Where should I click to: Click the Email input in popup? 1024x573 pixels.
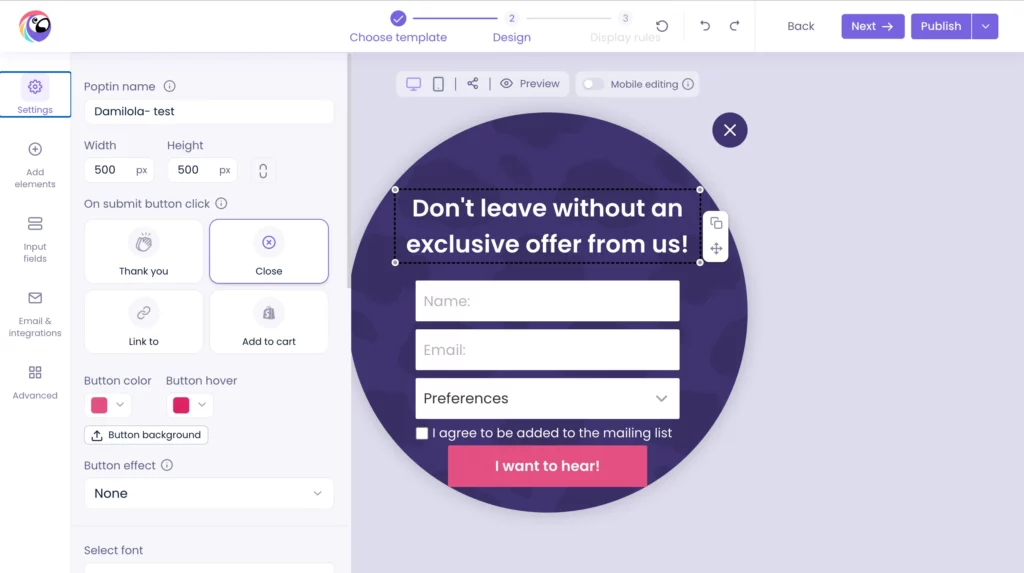(547, 350)
